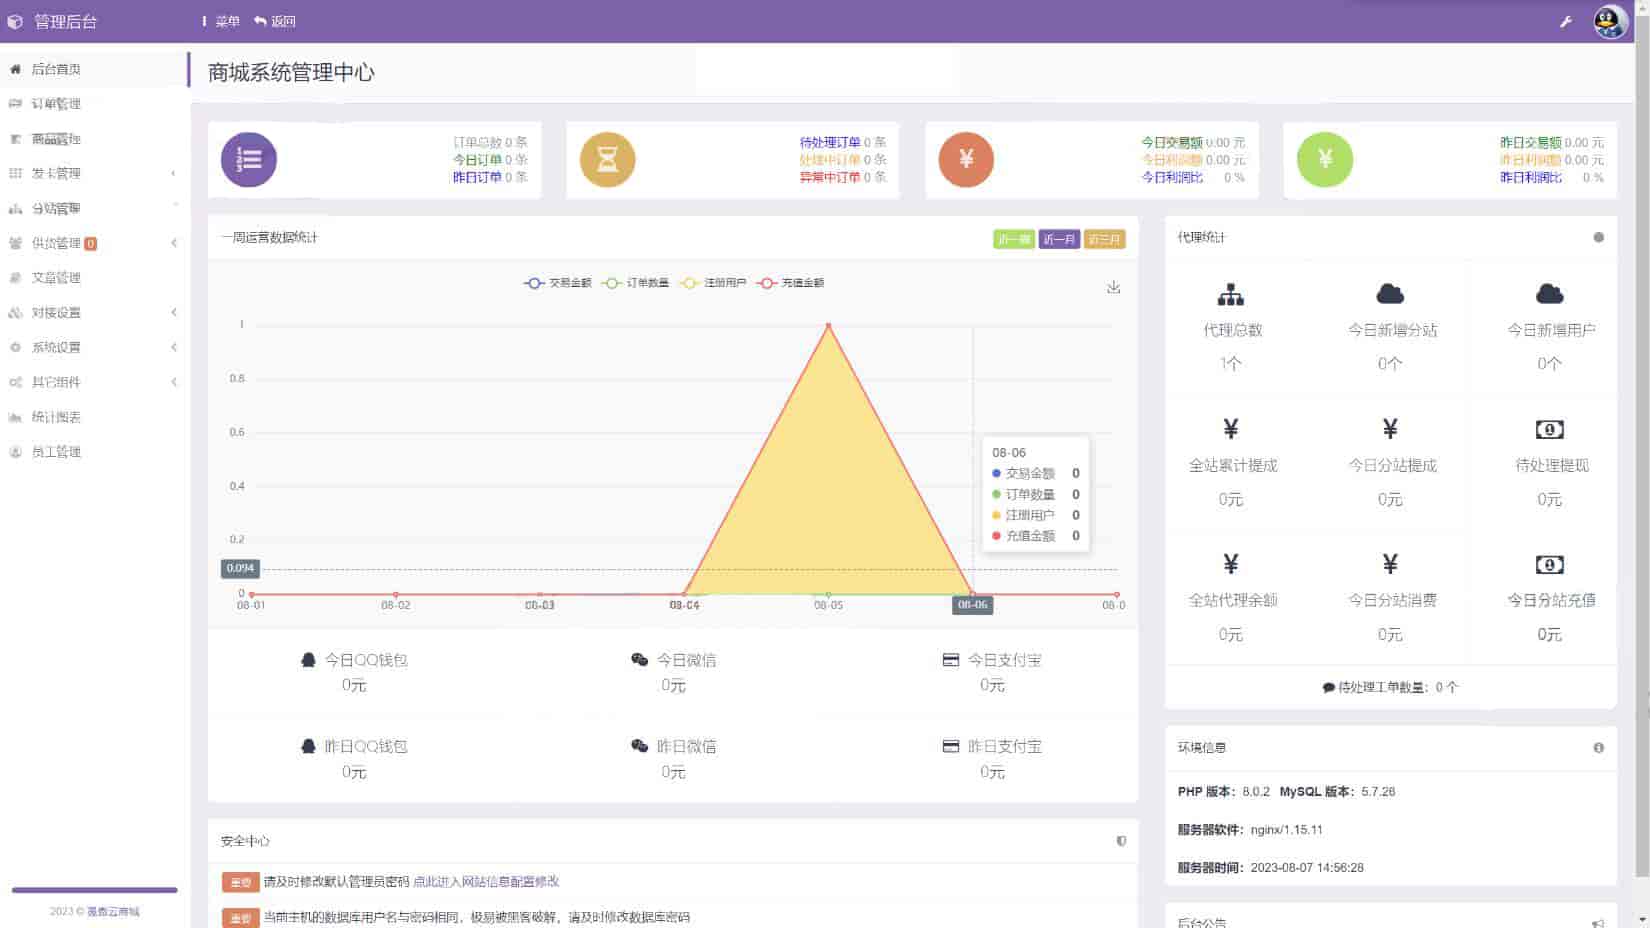Open the penguin user avatar menu

[x=1610, y=21]
